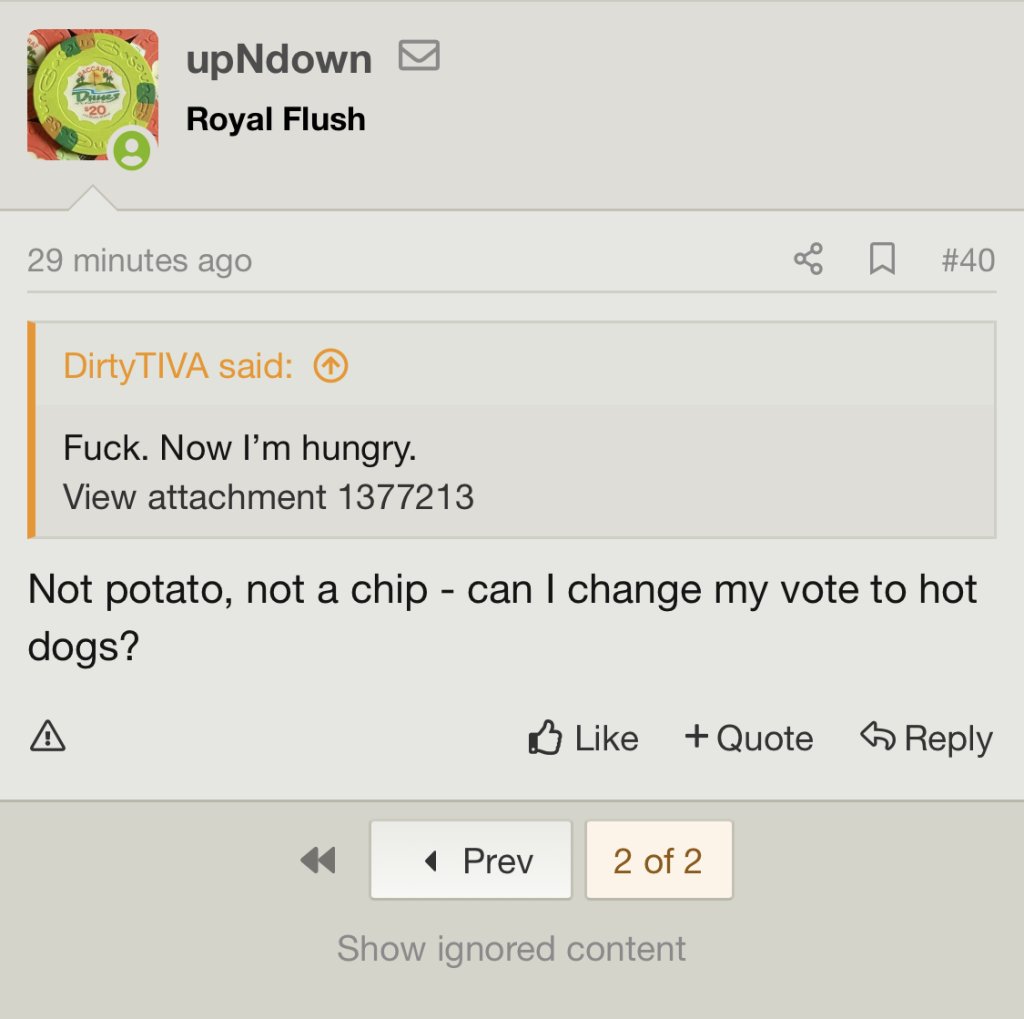The width and height of the screenshot is (1024, 1019).
Task: Click the 29 minutes ago timestamp
Action: click(x=139, y=260)
